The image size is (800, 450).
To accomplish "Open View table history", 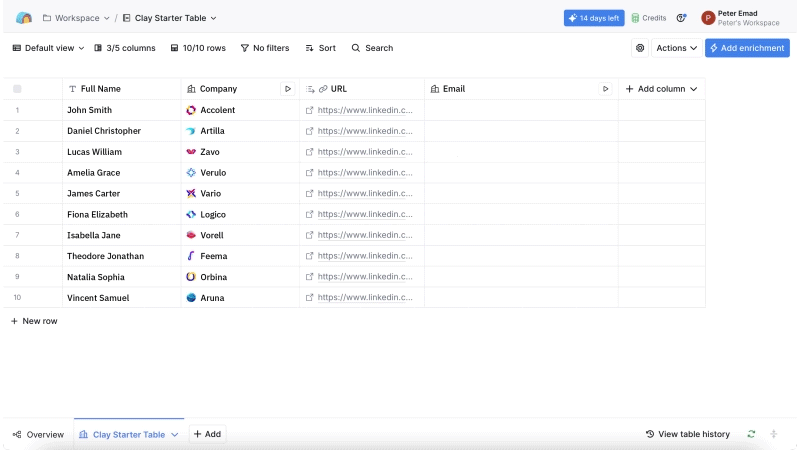I will click(688, 434).
